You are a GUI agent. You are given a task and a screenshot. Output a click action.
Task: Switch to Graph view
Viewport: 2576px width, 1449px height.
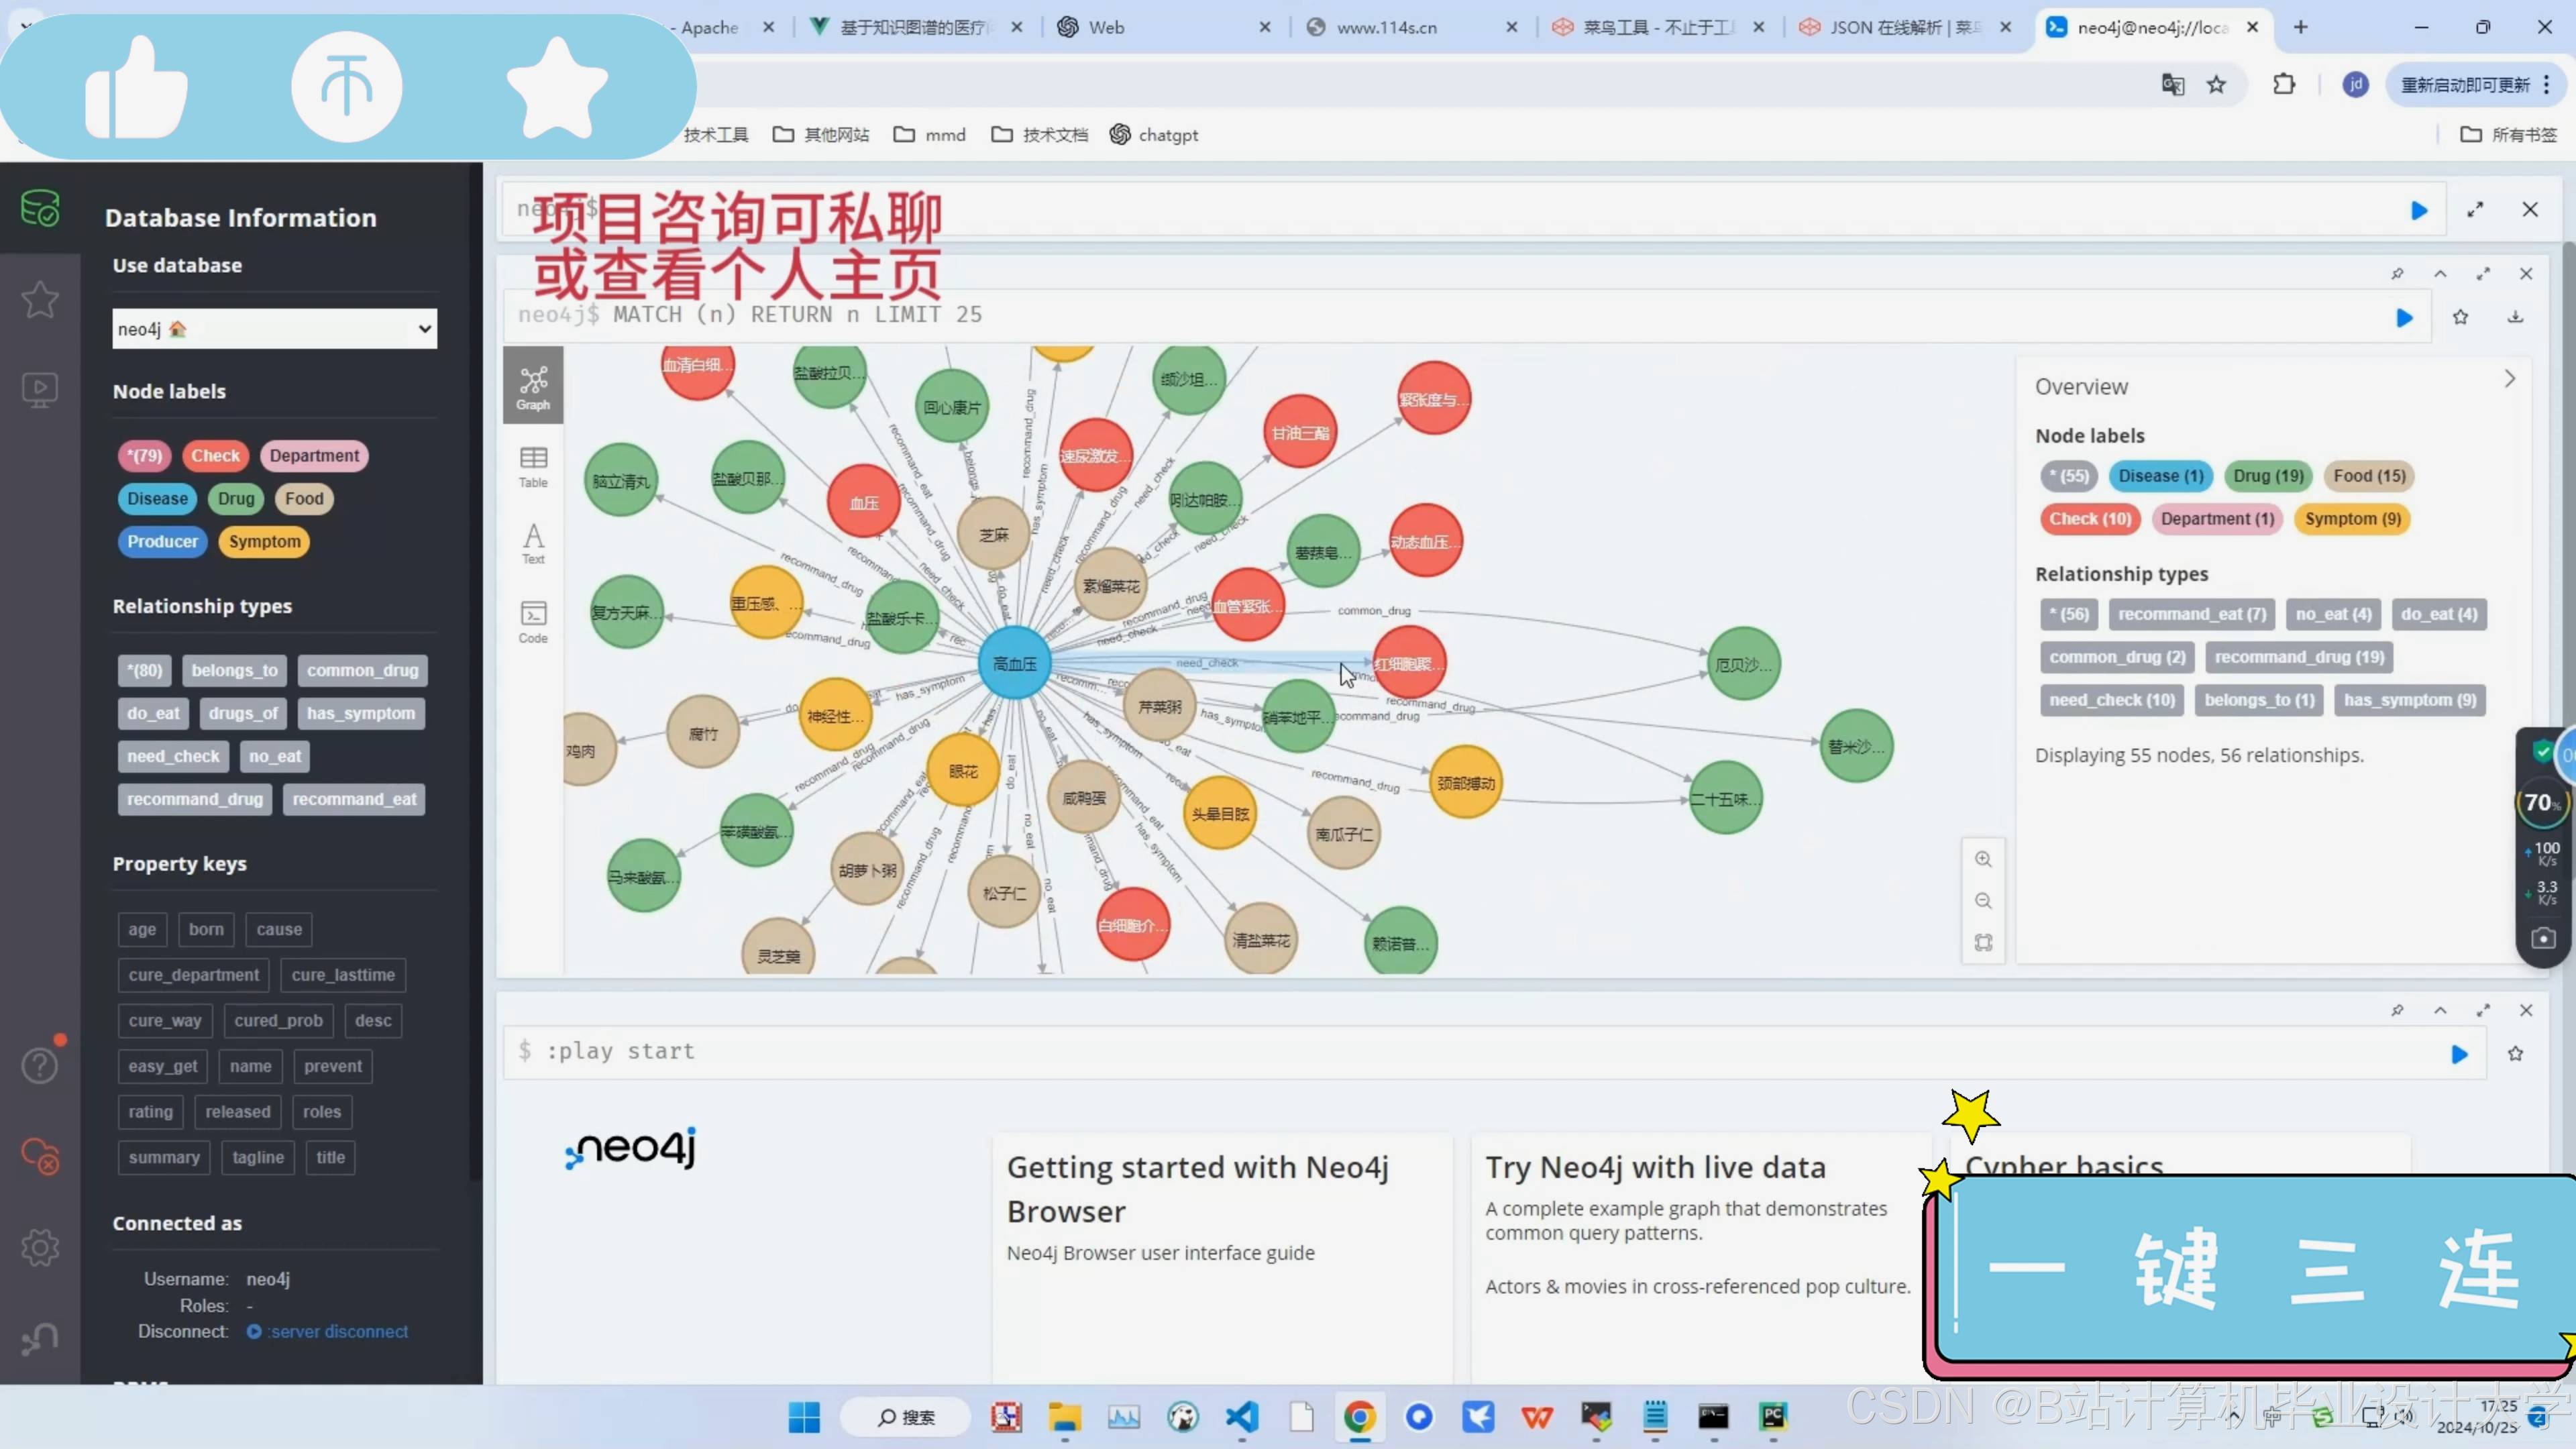coord(533,386)
